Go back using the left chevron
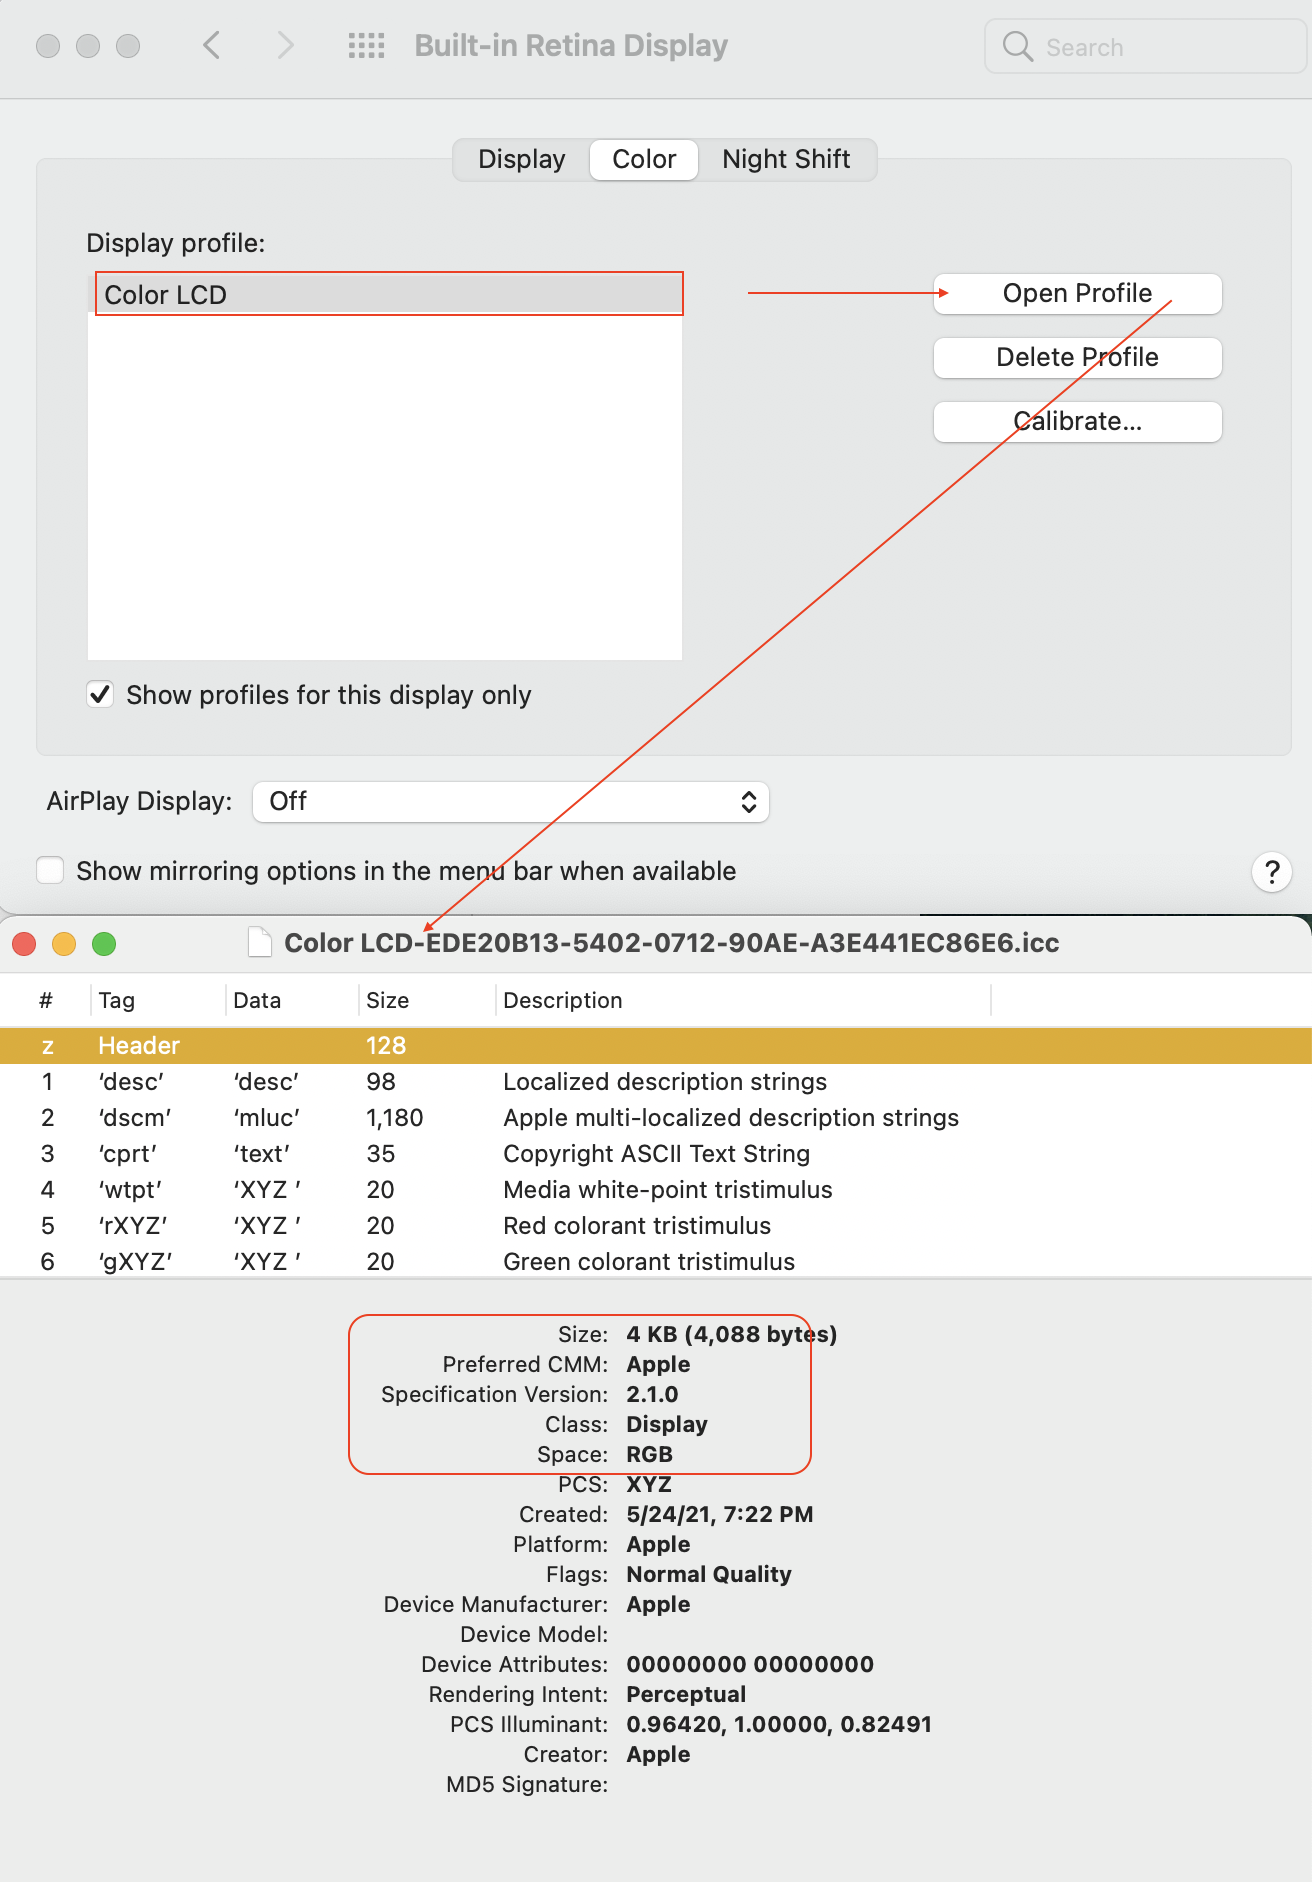The width and height of the screenshot is (1312, 1882). (x=211, y=45)
